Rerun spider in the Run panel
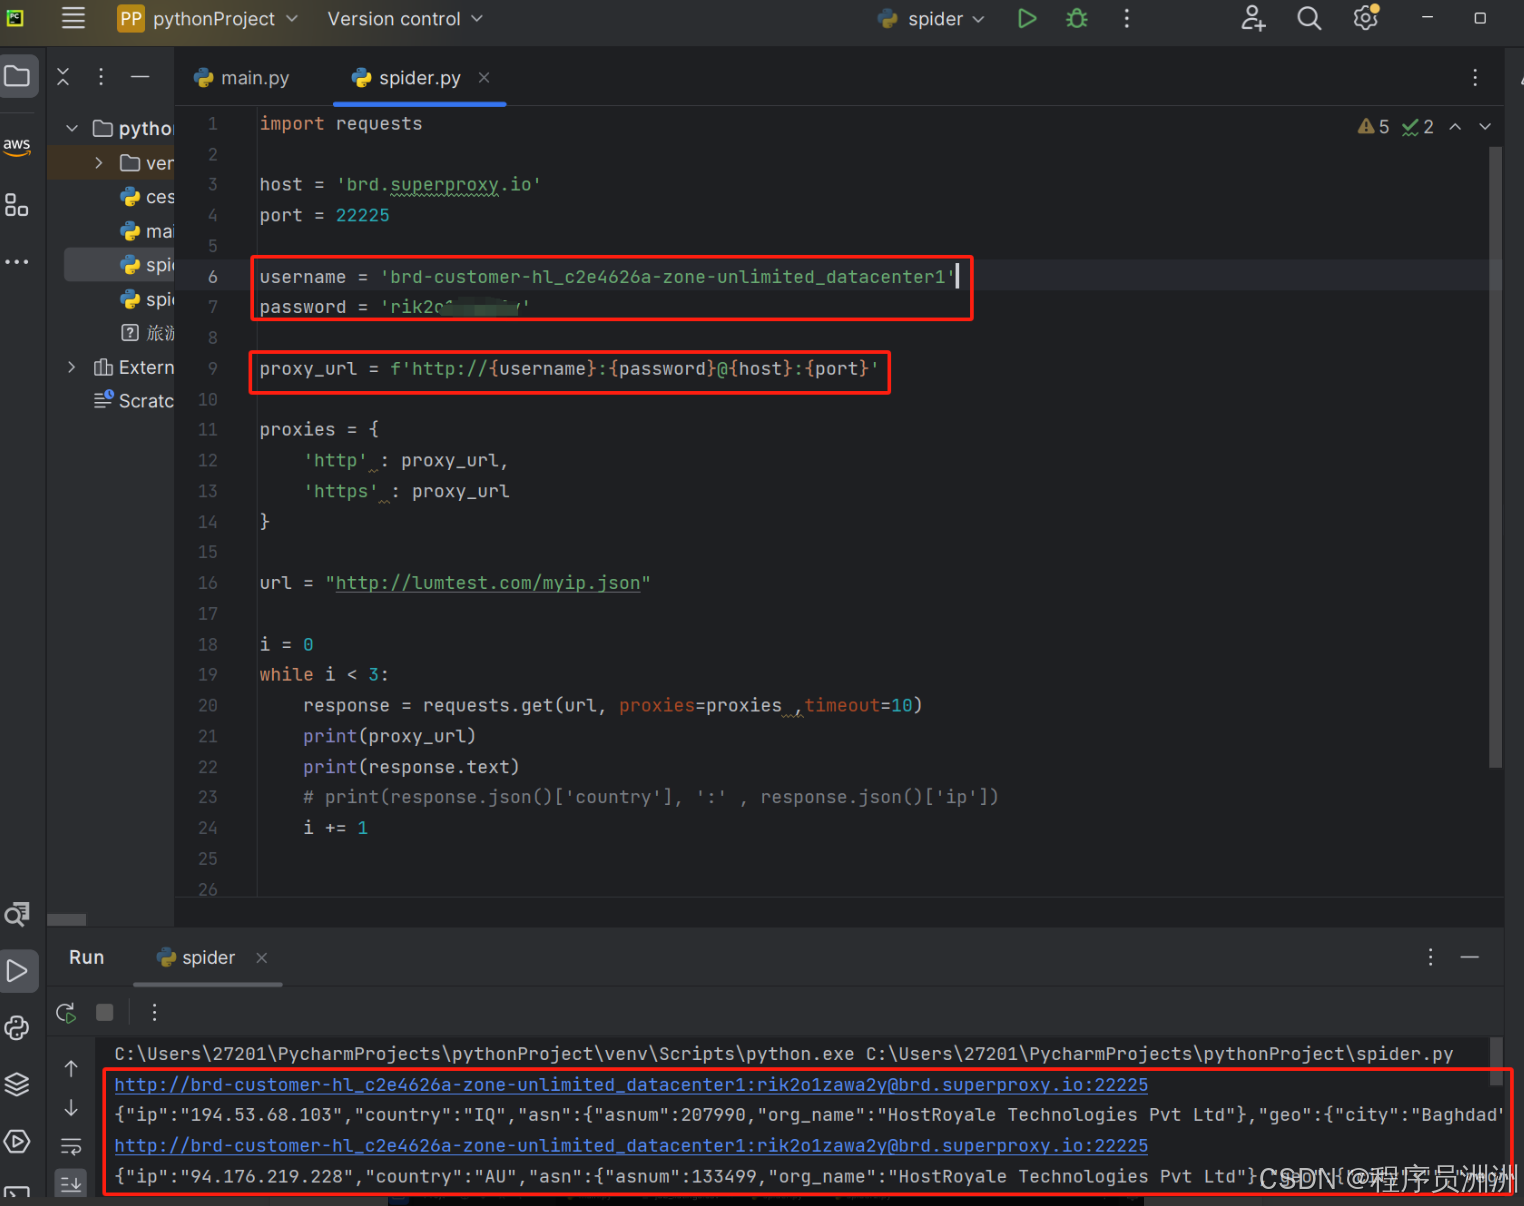The image size is (1524, 1206). 66,1013
